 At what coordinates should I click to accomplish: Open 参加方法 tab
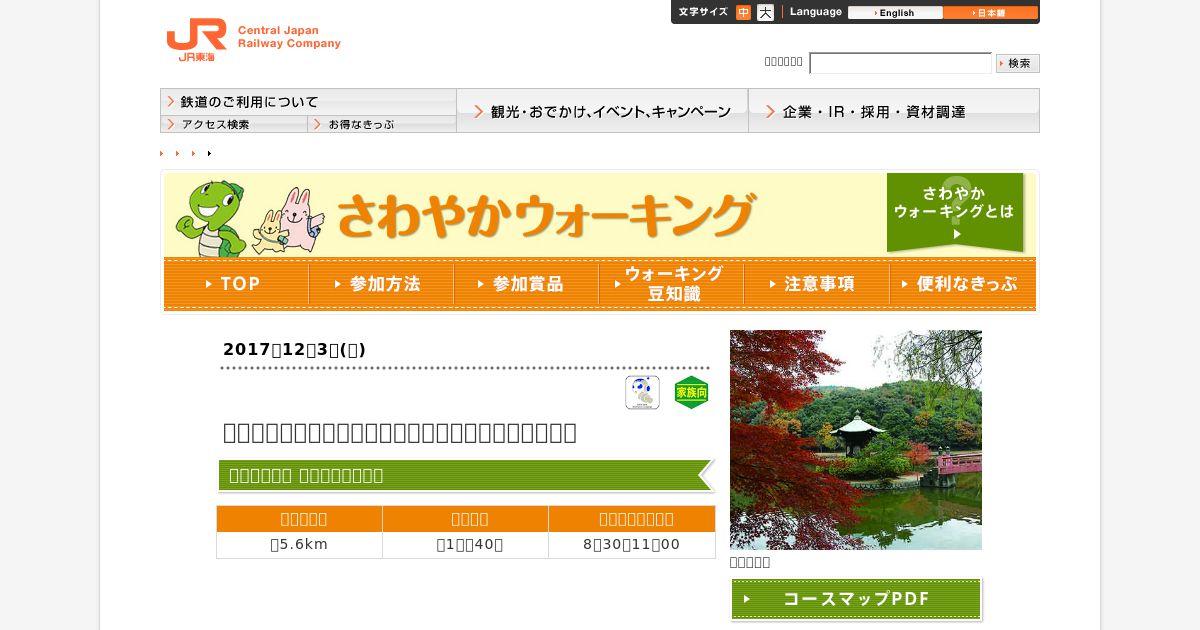point(381,284)
